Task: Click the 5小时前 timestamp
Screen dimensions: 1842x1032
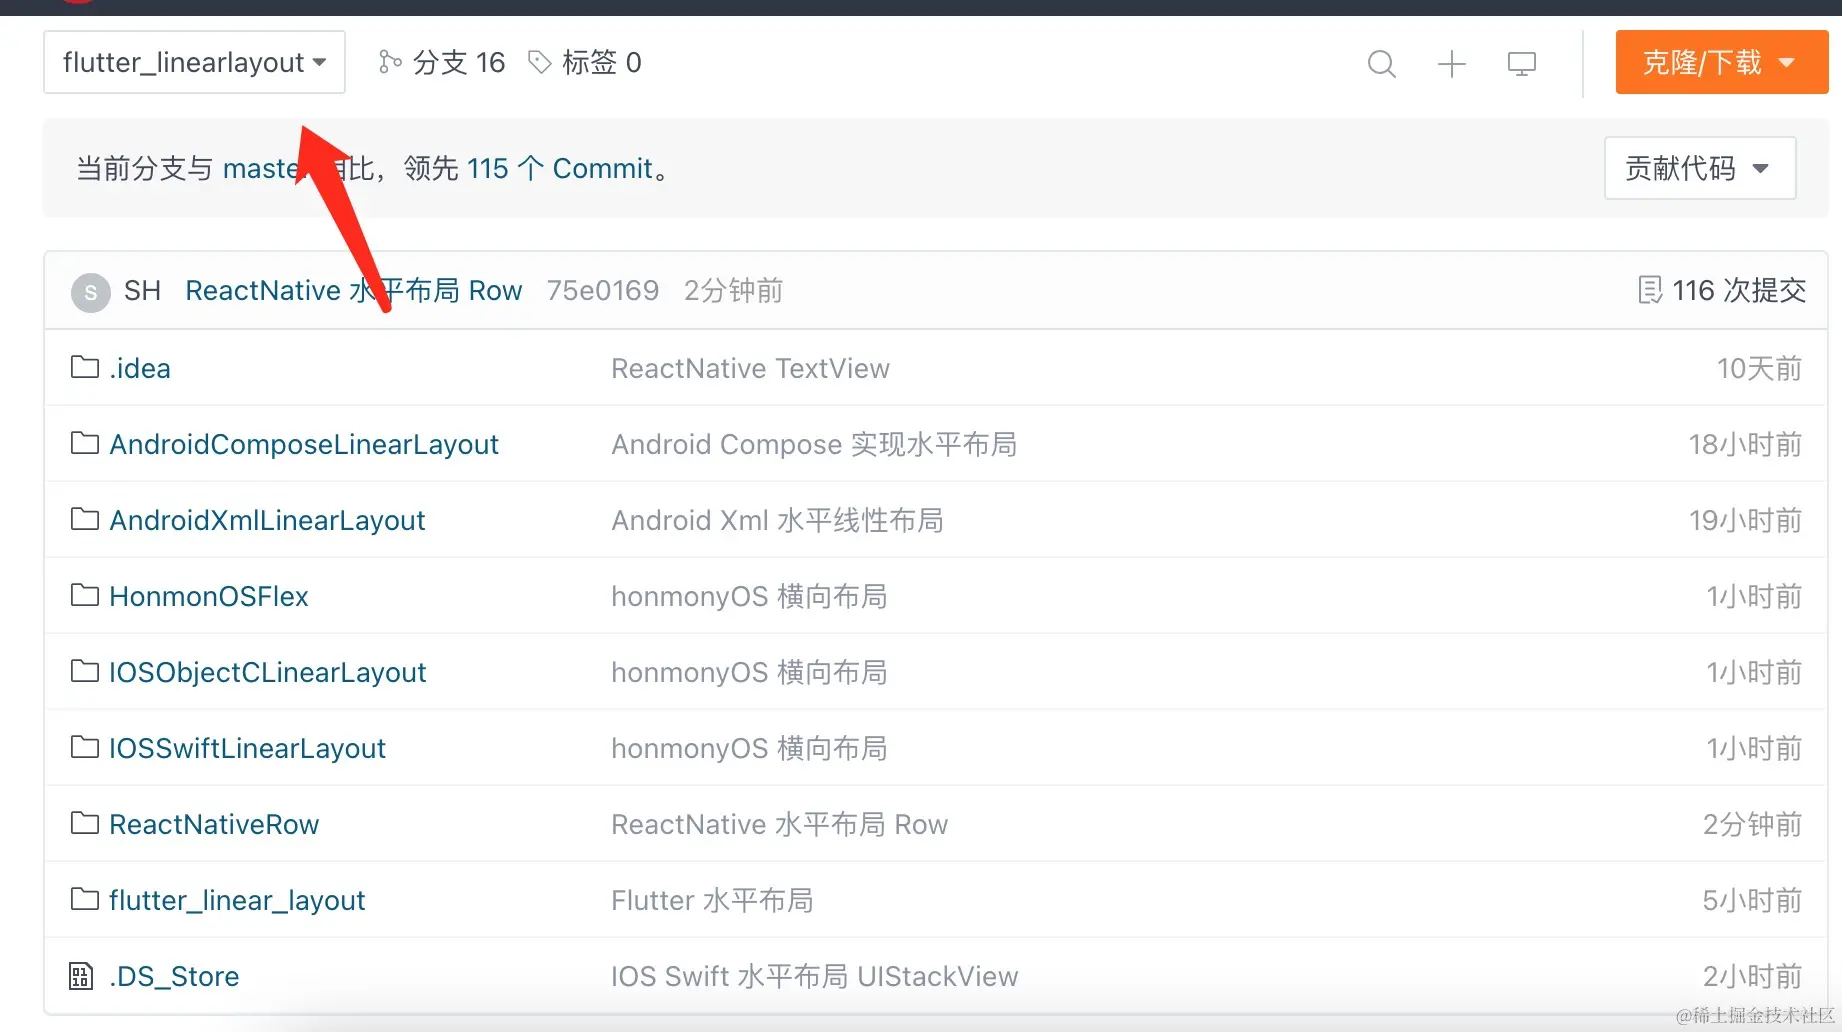Action: pyautogui.click(x=1752, y=900)
